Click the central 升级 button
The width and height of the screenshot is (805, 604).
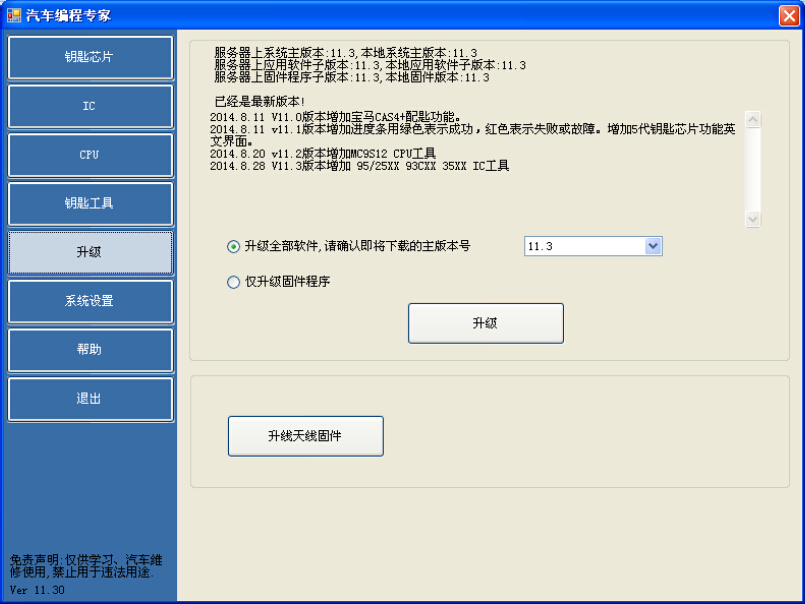click(486, 323)
